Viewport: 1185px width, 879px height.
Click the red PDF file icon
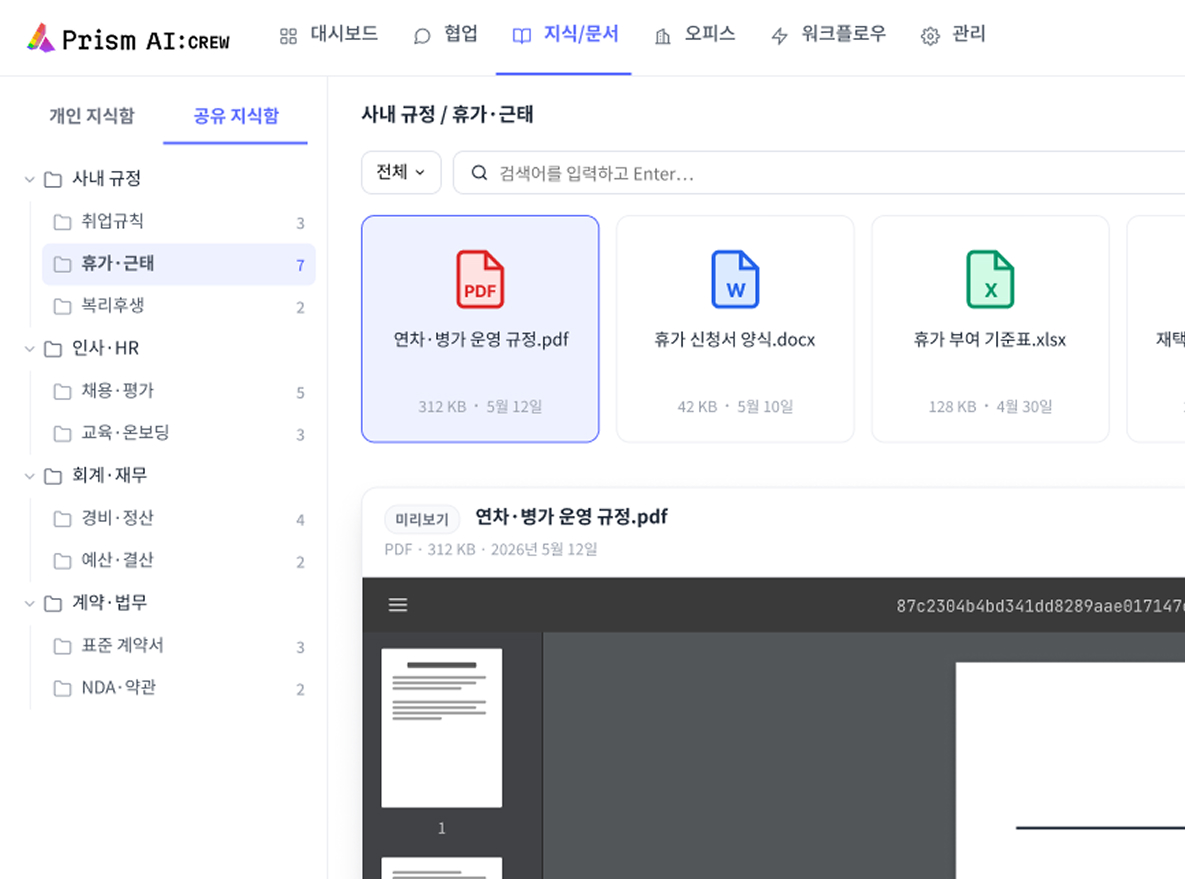pyautogui.click(x=480, y=279)
